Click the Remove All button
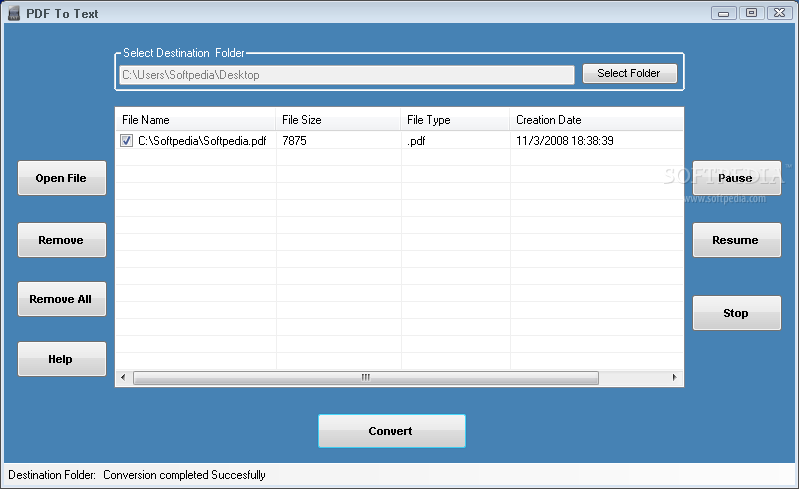The height and width of the screenshot is (489, 799). pyautogui.click(x=62, y=299)
